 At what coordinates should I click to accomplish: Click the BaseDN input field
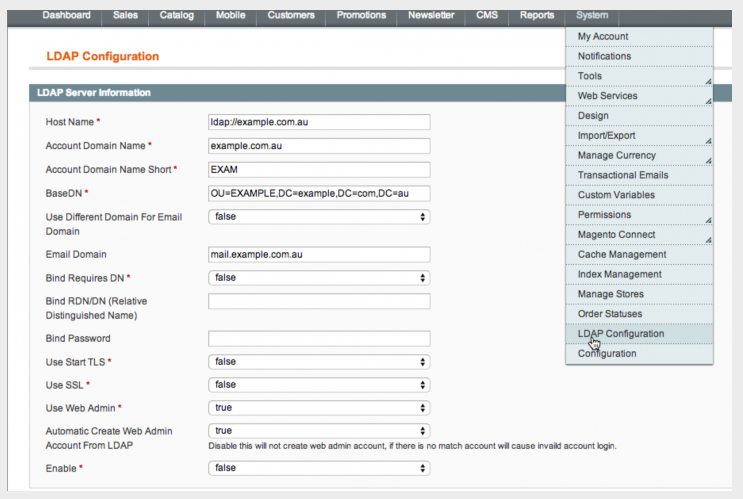click(319, 193)
